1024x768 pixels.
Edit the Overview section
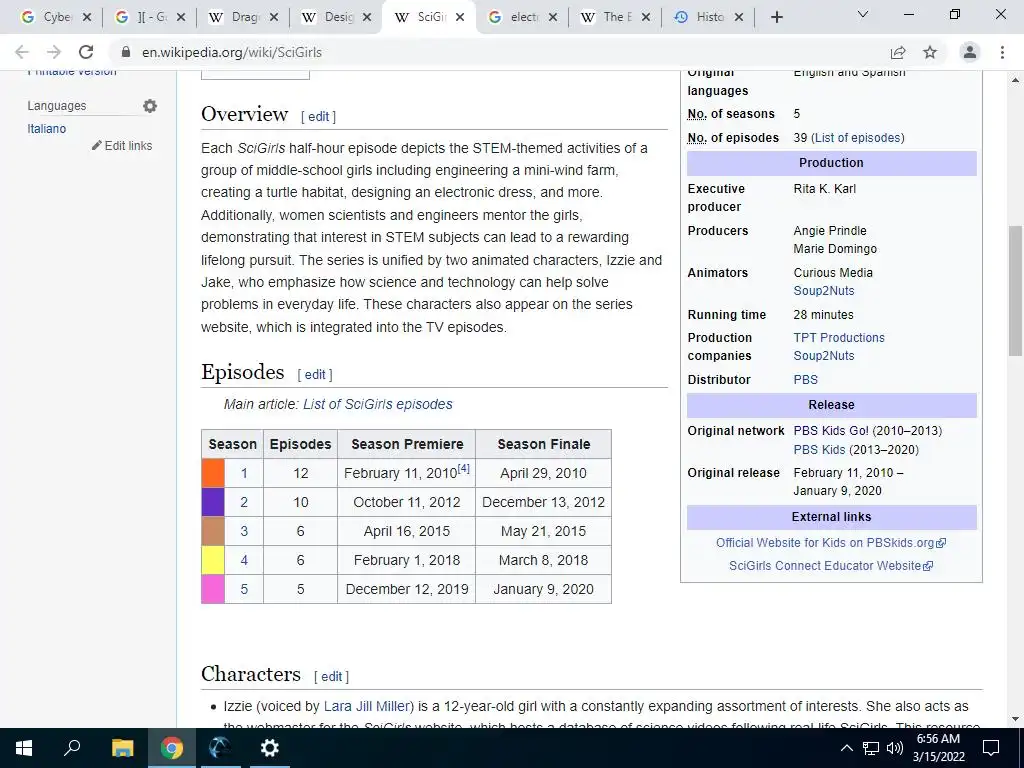[319, 116]
